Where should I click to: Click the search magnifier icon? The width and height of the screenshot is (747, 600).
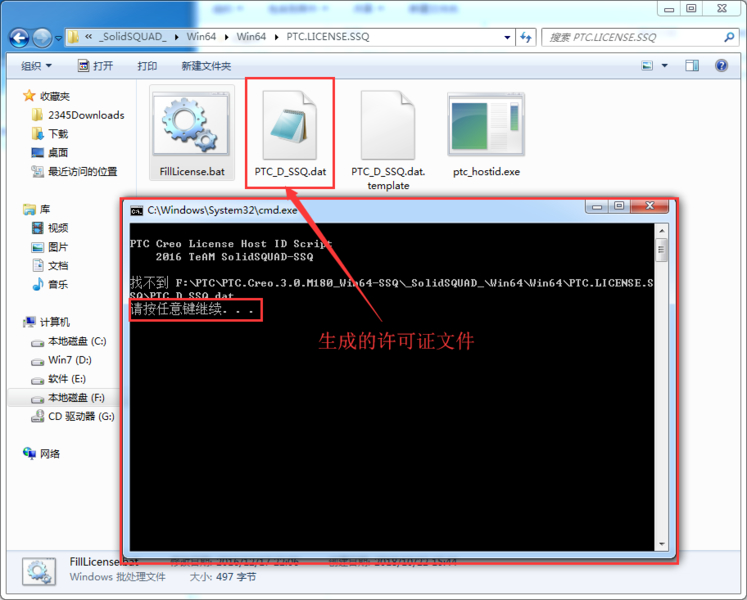pyautogui.click(x=729, y=37)
